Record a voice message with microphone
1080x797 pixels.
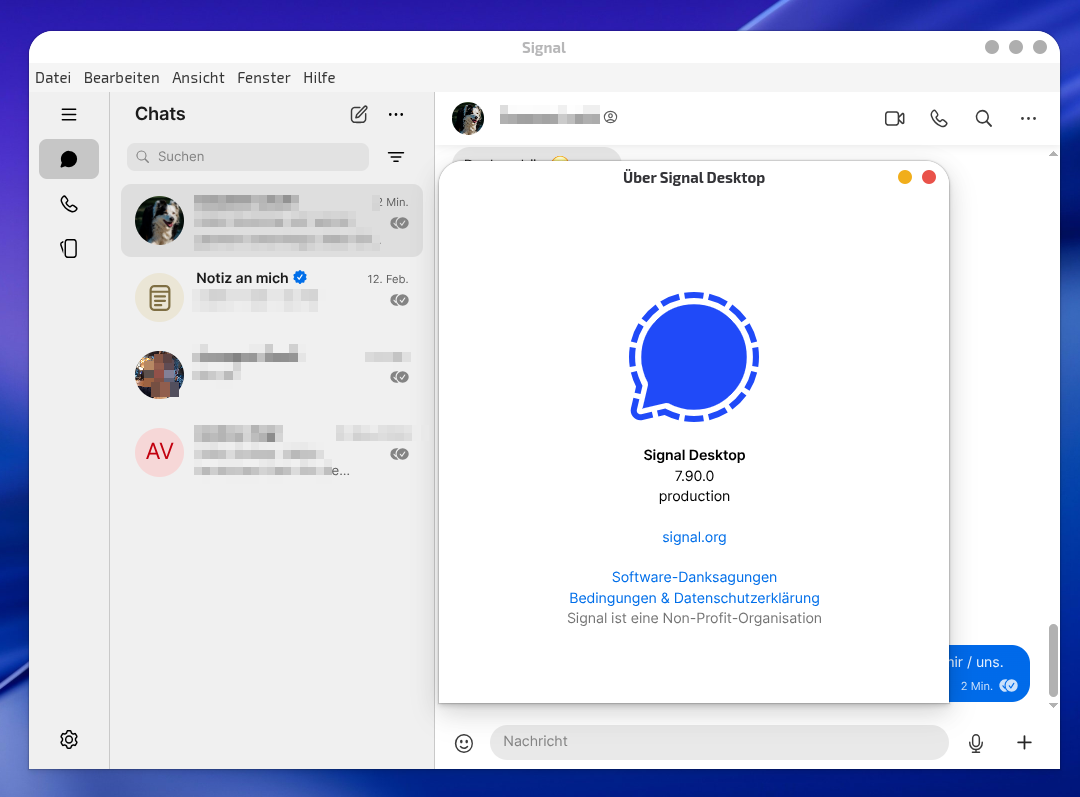(976, 743)
